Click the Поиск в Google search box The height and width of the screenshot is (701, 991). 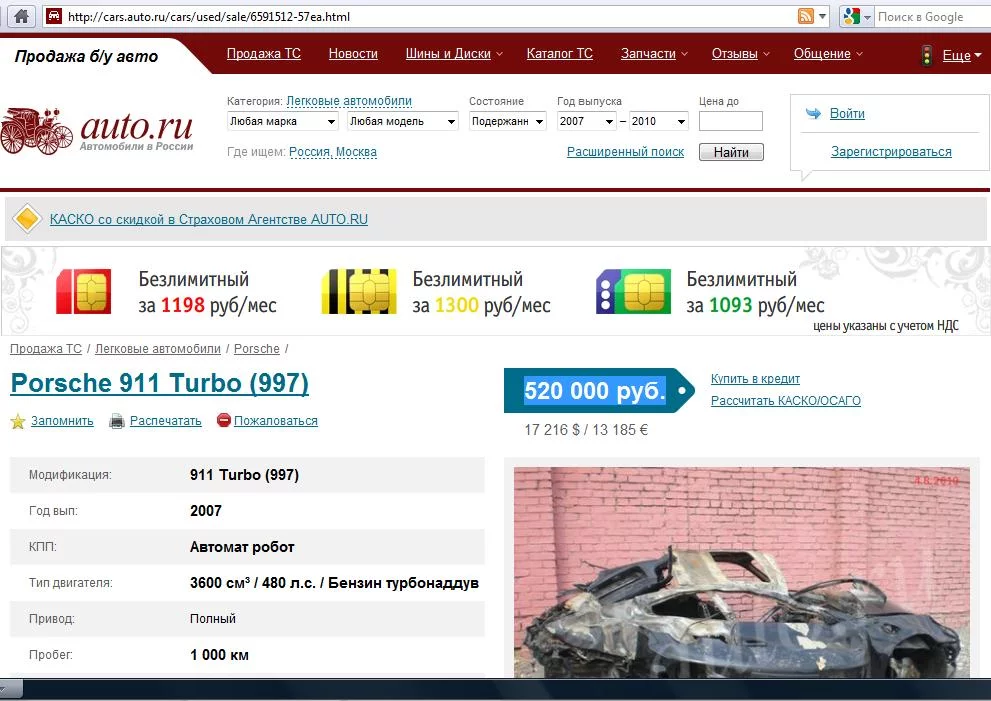[x=932, y=17]
